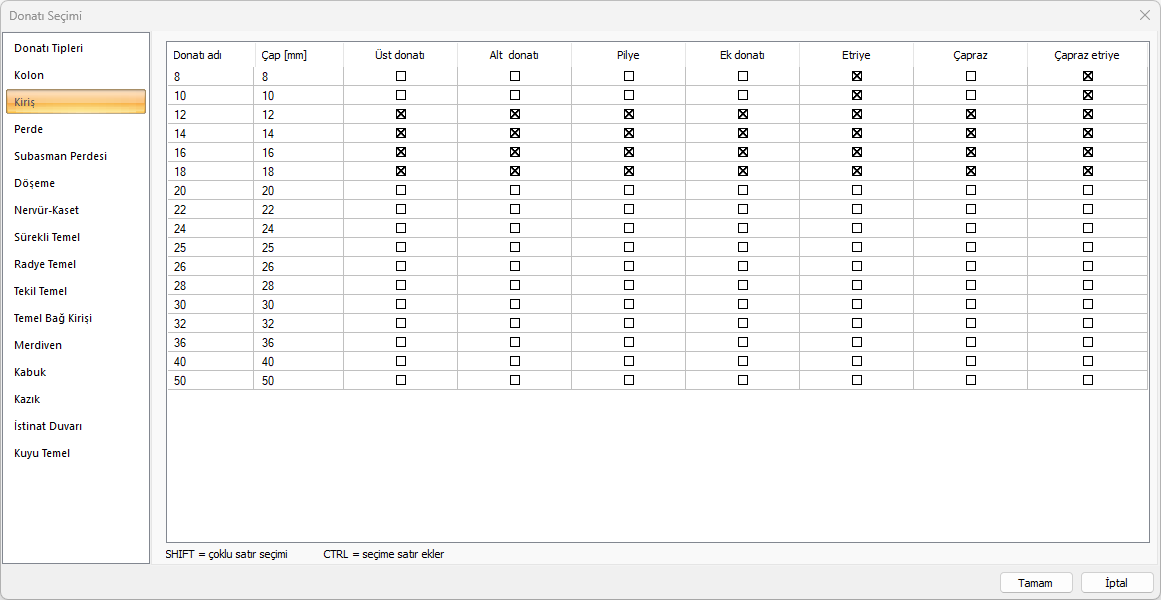Check Üst donatı box for diameter 8
This screenshot has height=600, width=1161.
401,76
